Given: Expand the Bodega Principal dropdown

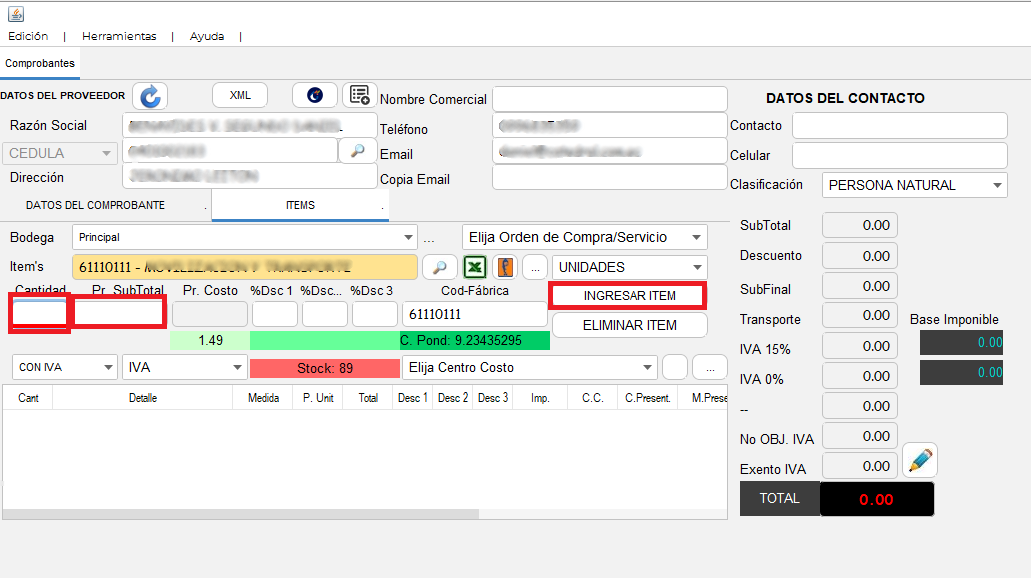Looking at the screenshot, I should [x=408, y=237].
